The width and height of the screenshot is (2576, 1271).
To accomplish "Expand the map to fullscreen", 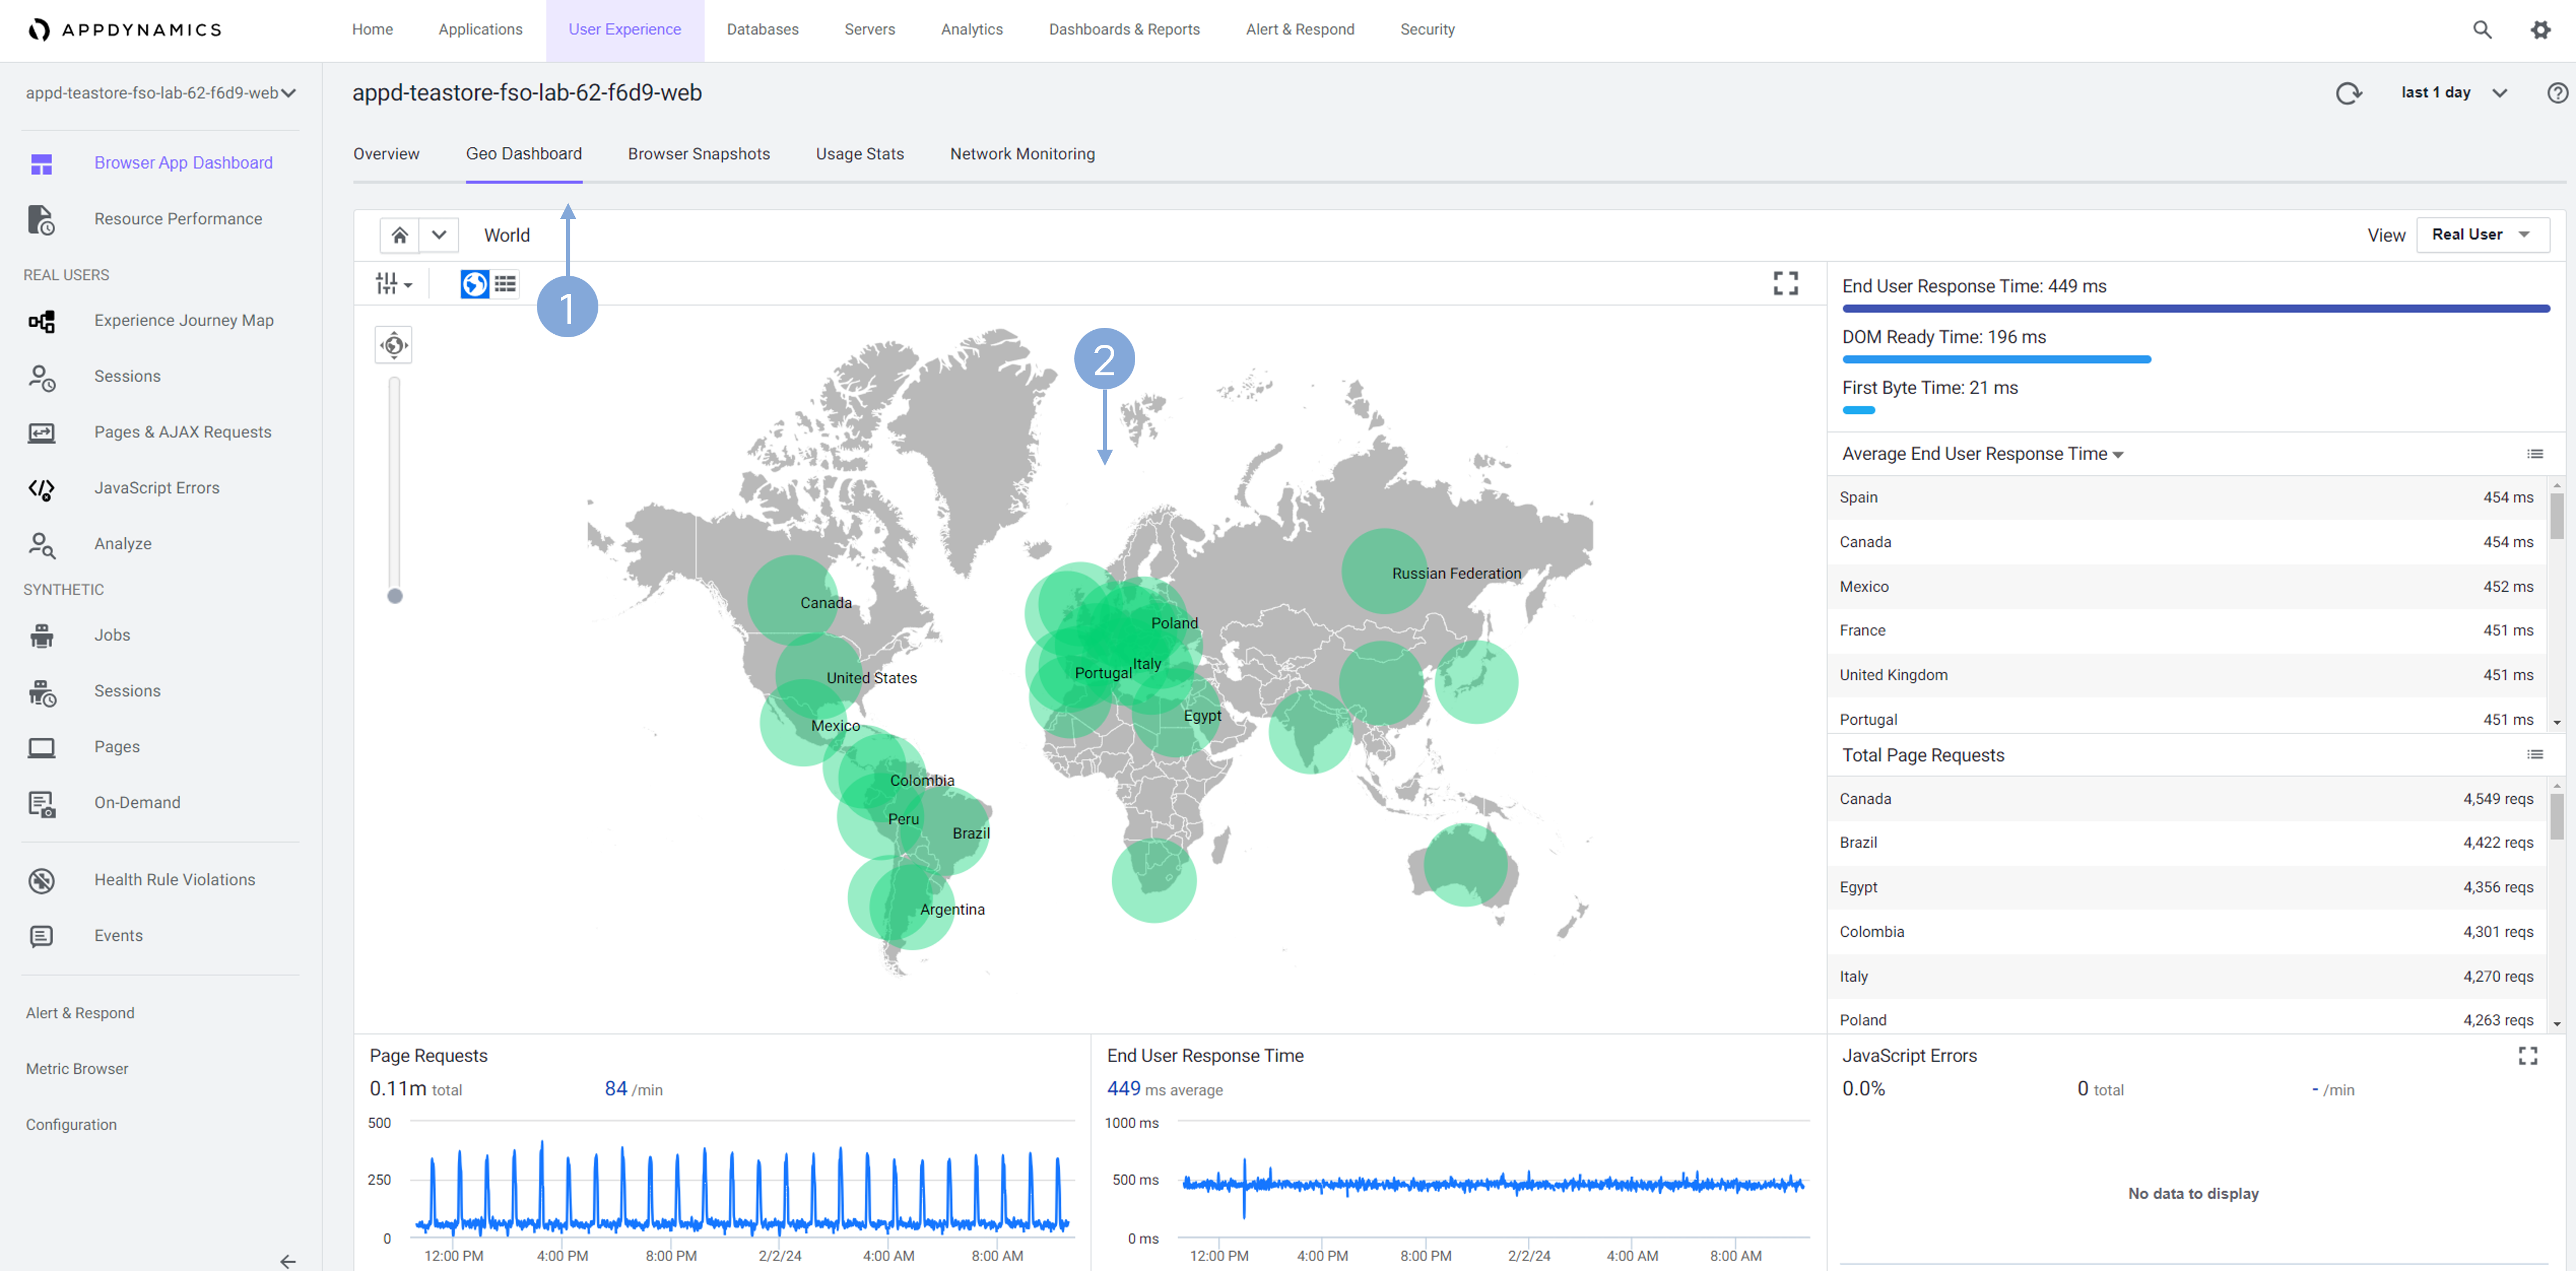I will [x=1785, y=283].
